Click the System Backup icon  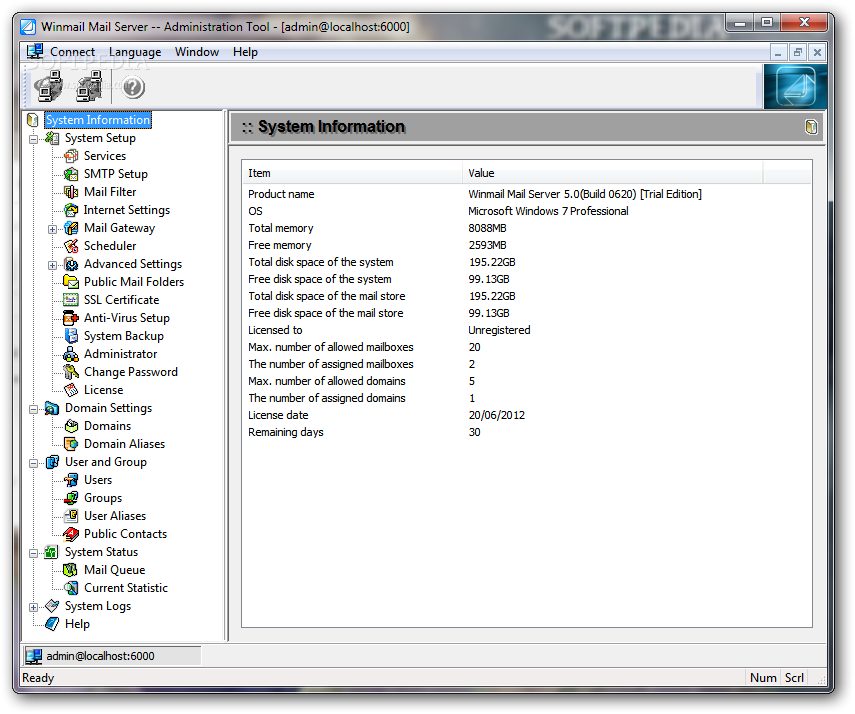(71, 336)
